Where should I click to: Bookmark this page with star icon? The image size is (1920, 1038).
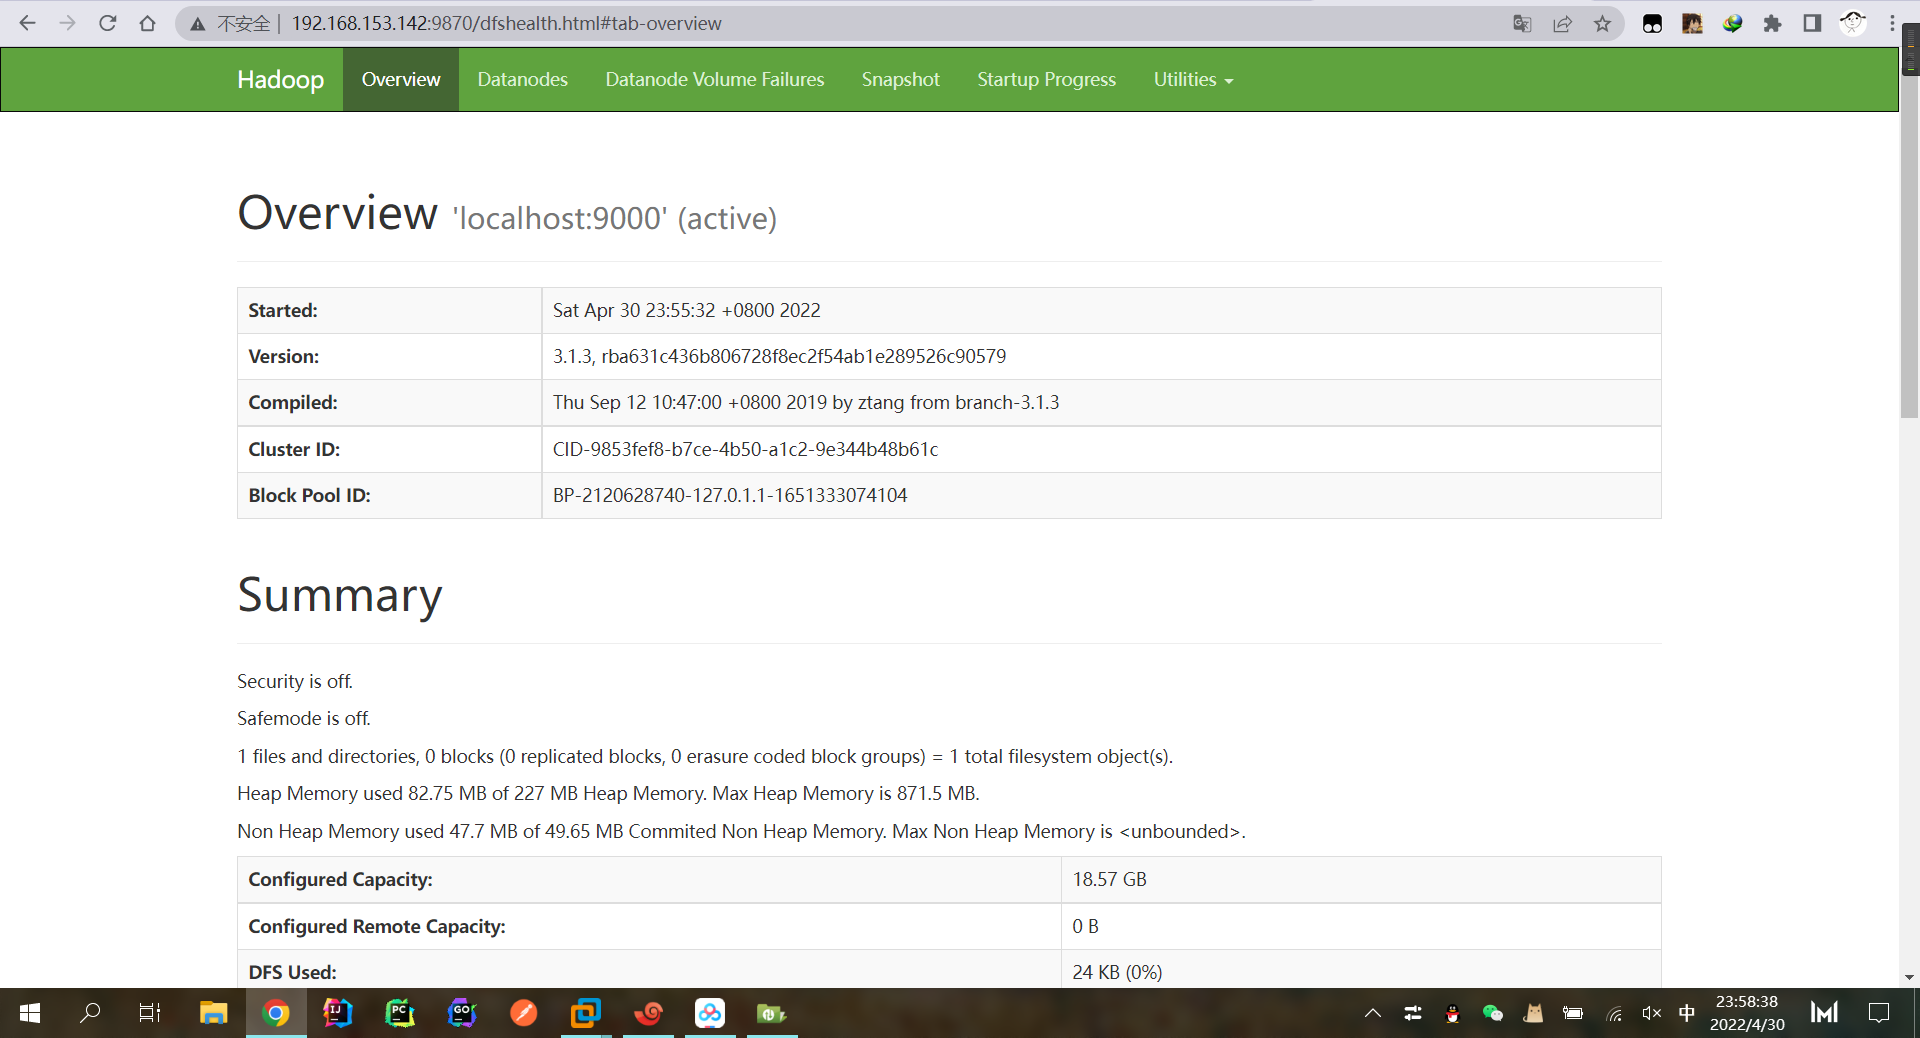[1602, 23]
